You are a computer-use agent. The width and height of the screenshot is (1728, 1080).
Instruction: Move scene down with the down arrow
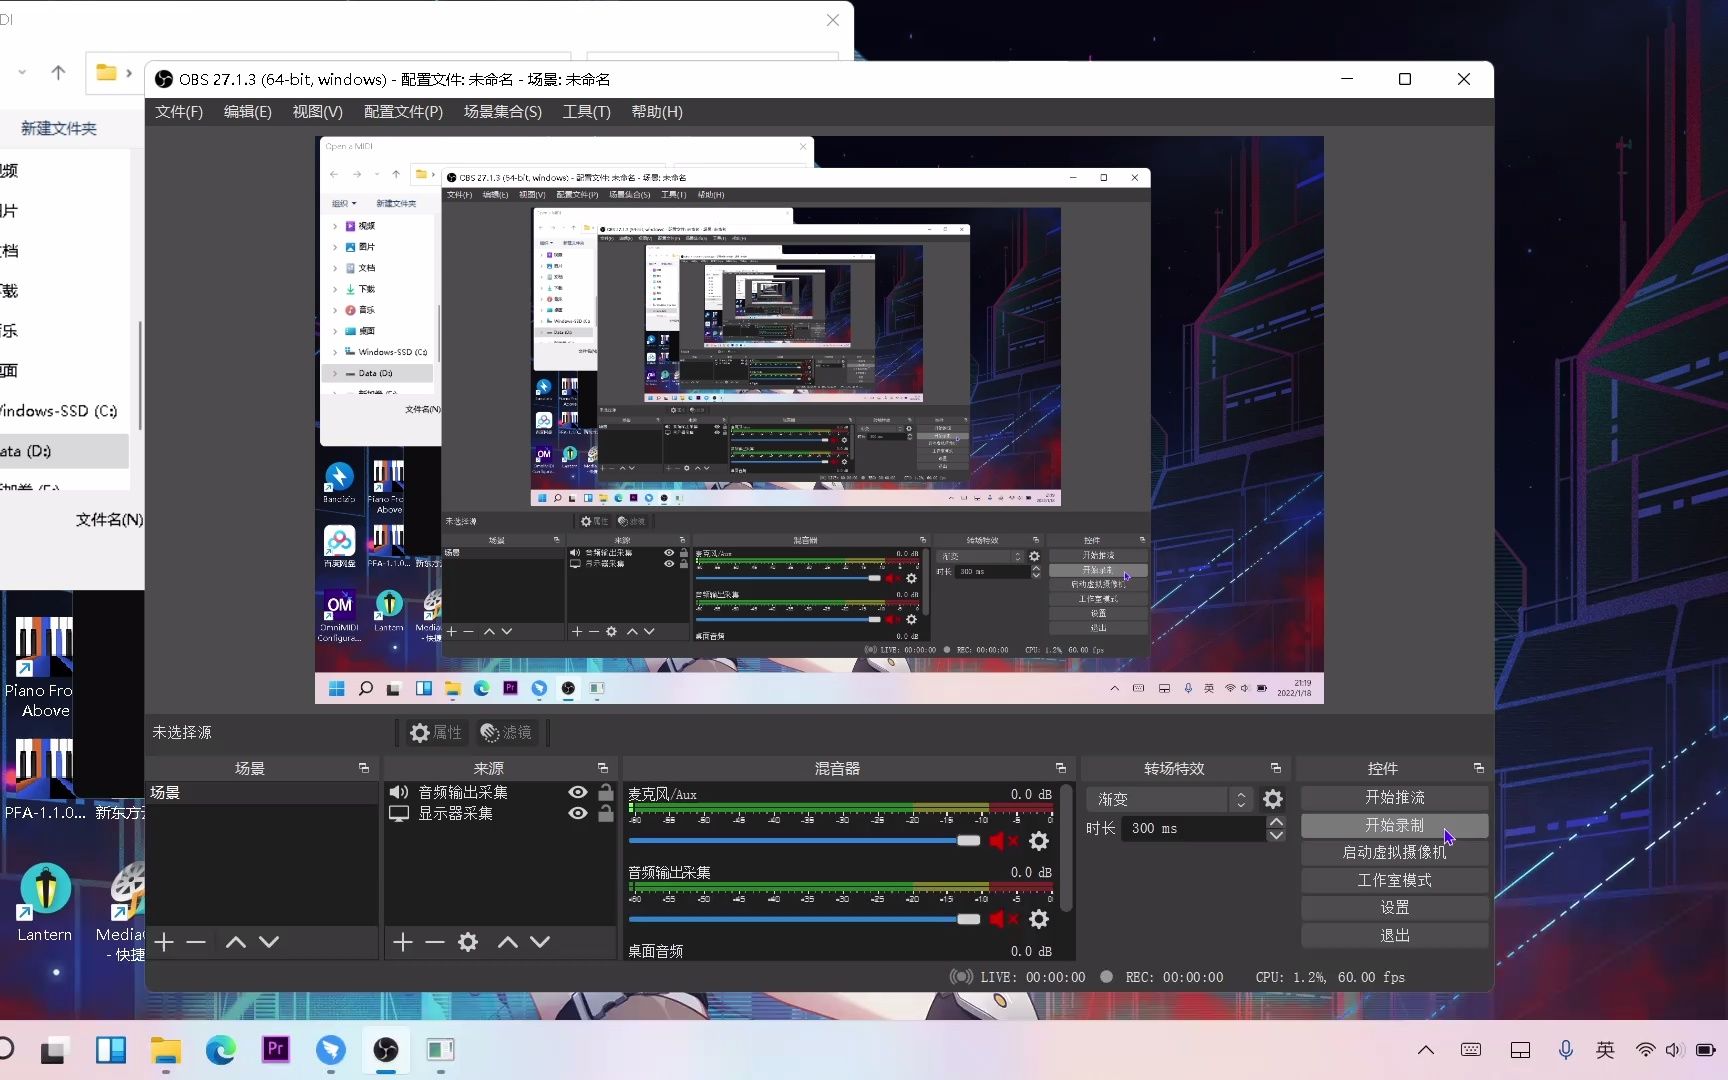coord(269,942)
